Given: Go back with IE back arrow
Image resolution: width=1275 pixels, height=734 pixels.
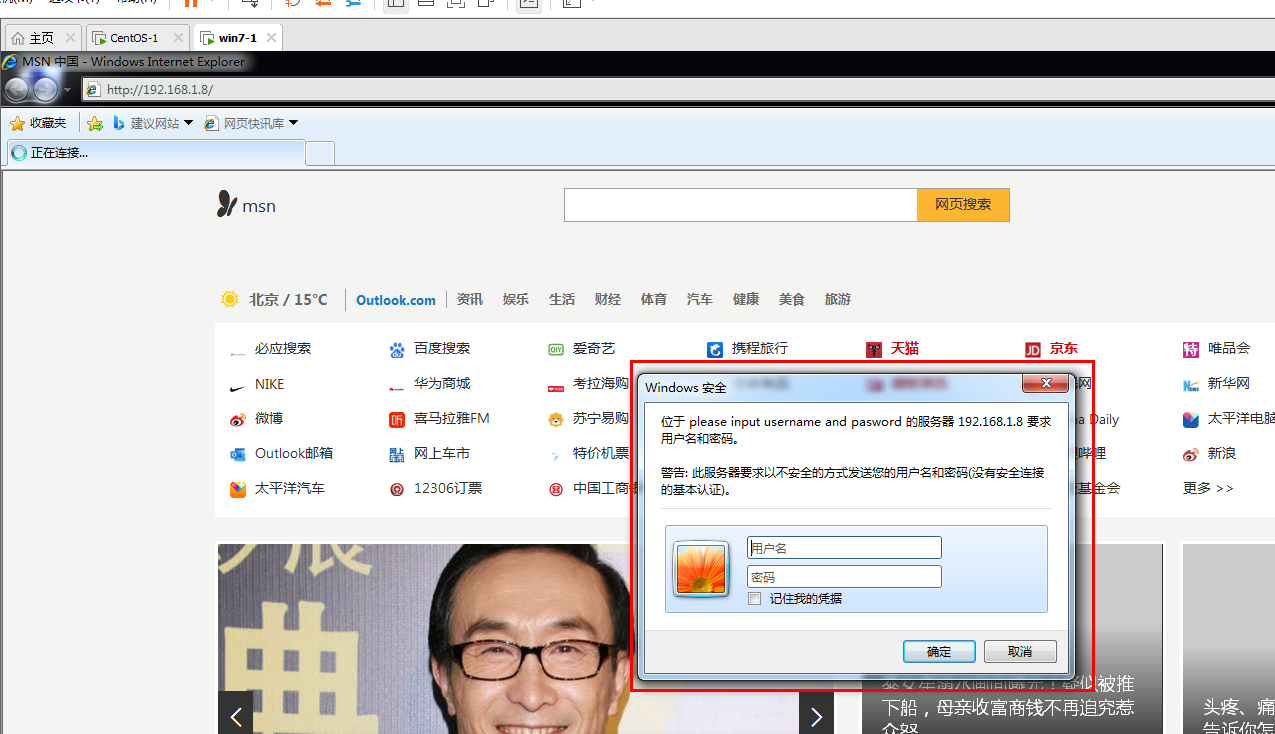Looking at the screenshot, I should point(17,90).
